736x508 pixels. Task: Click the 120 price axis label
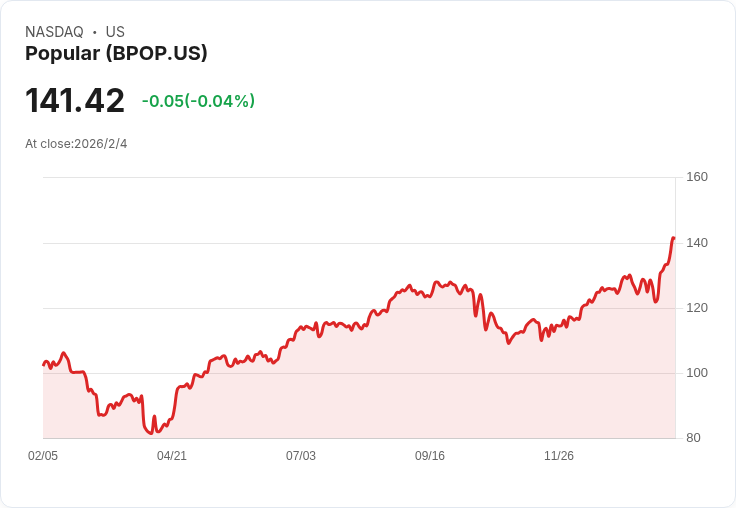pos(697,308)
